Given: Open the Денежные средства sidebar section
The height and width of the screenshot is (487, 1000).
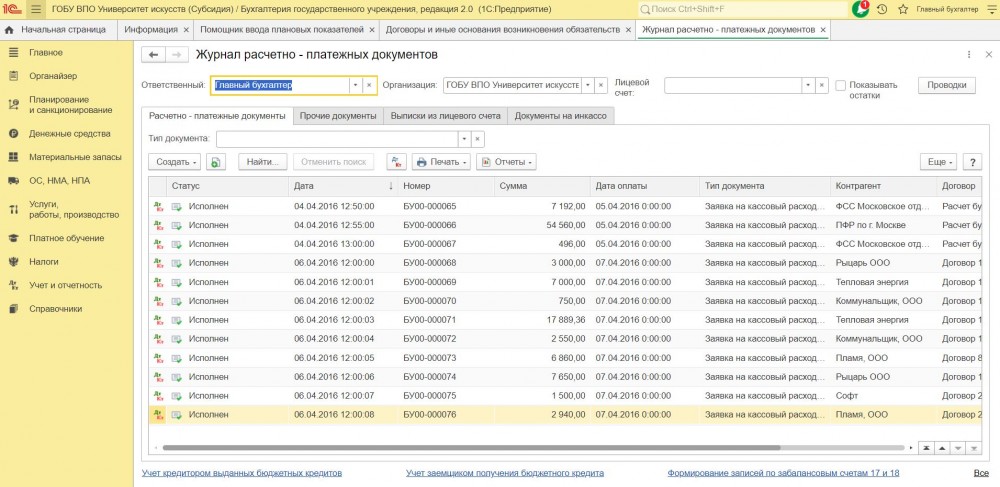Looking at the screenshot, I should tap(69, 133).
